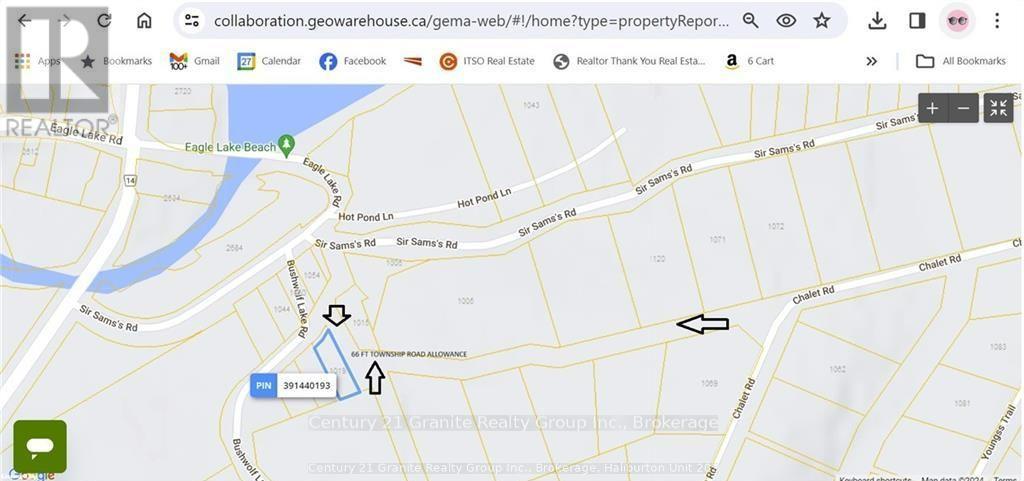The height and width of the screenshot is (481, 1024).
Task: Zoom in with the map plus button
Action: pyautogui.click(x=933, y=108)
